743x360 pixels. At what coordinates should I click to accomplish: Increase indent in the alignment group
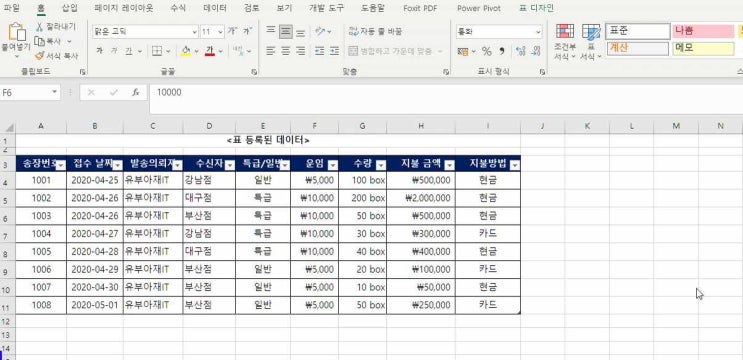coord(335,51)
